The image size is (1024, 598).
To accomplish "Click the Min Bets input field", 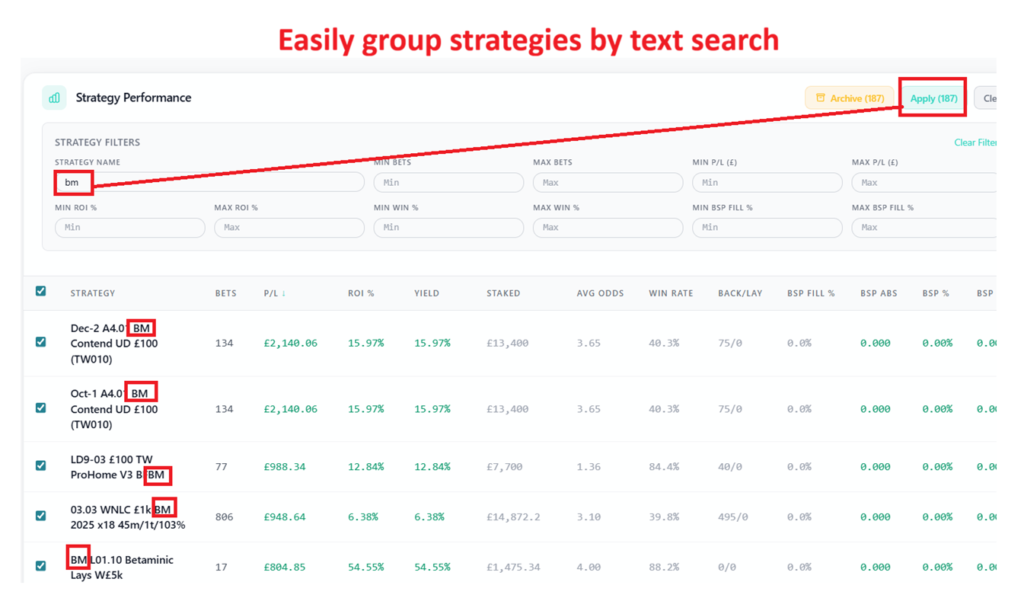I will pos(448,183).
